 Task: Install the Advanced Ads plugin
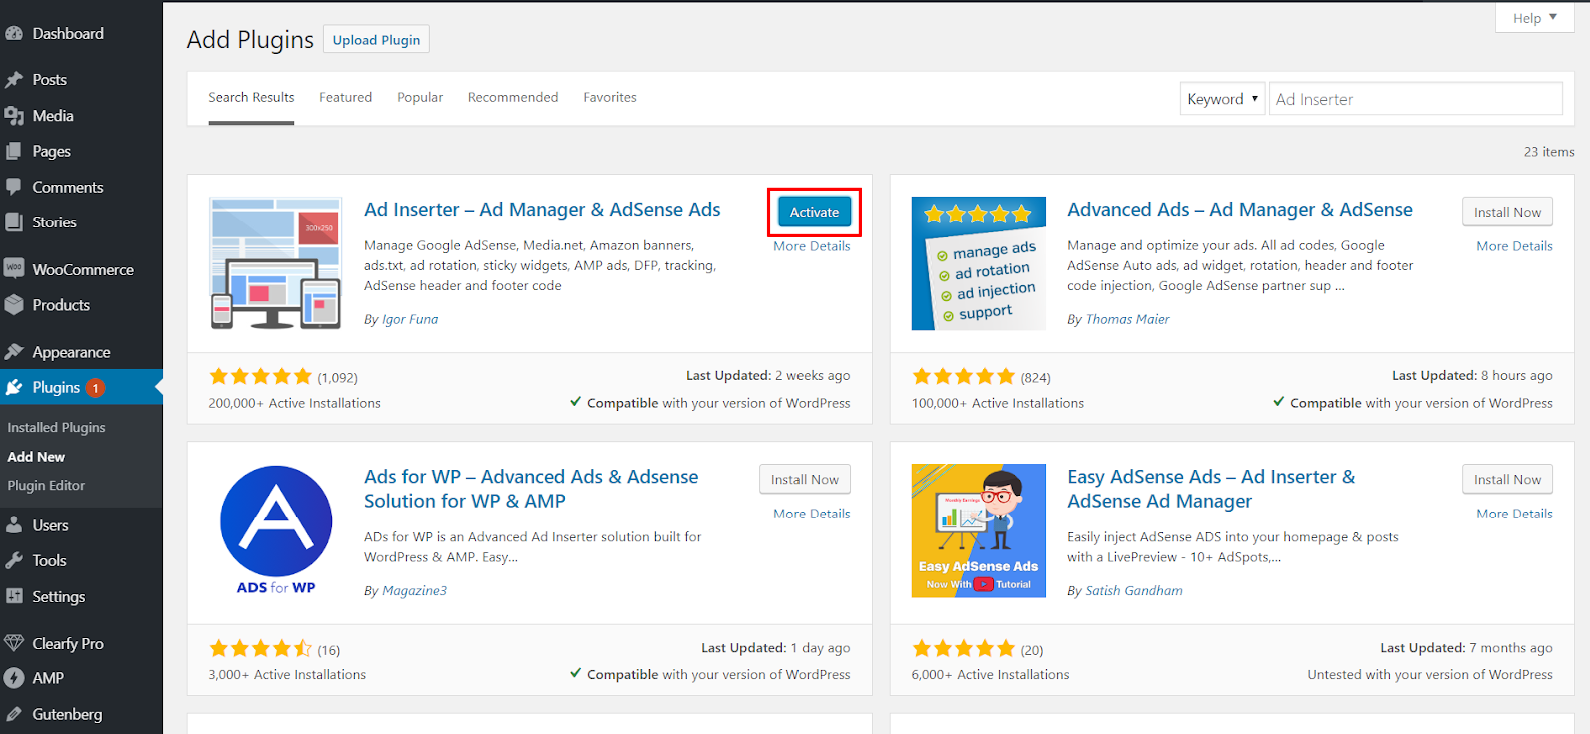tap(1507, 212)
